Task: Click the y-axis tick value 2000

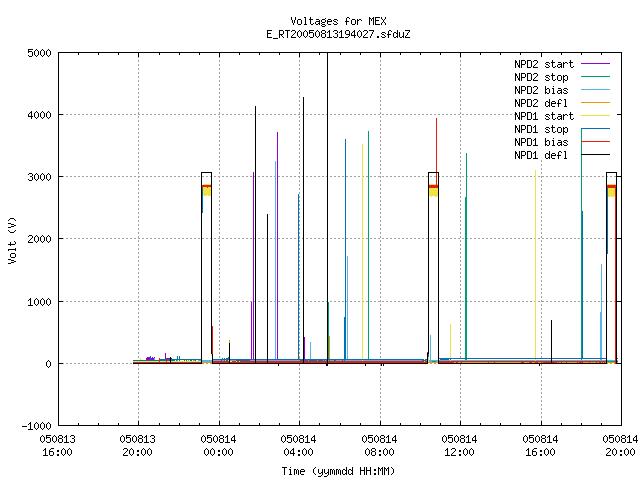Action: (x=40, y=239)
